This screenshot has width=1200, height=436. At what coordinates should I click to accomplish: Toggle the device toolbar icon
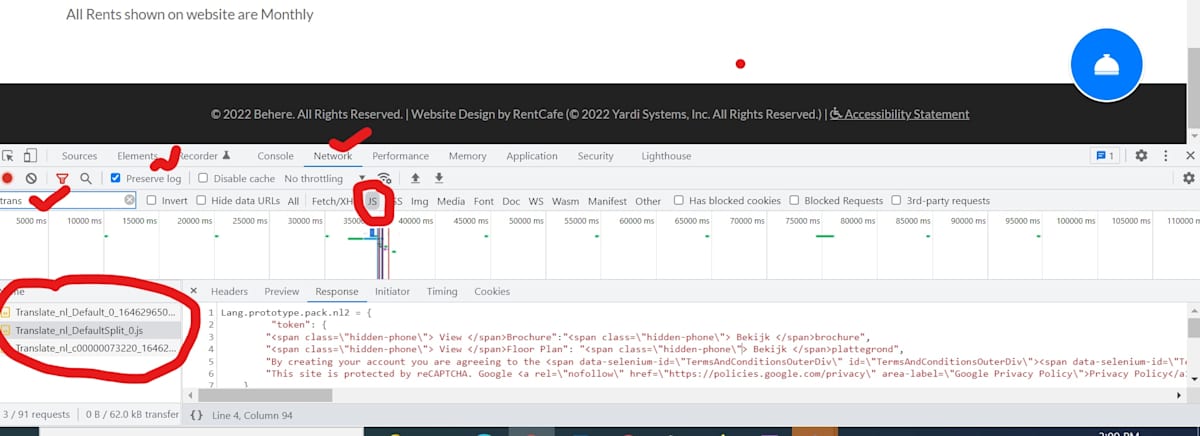tap(30, 156)
